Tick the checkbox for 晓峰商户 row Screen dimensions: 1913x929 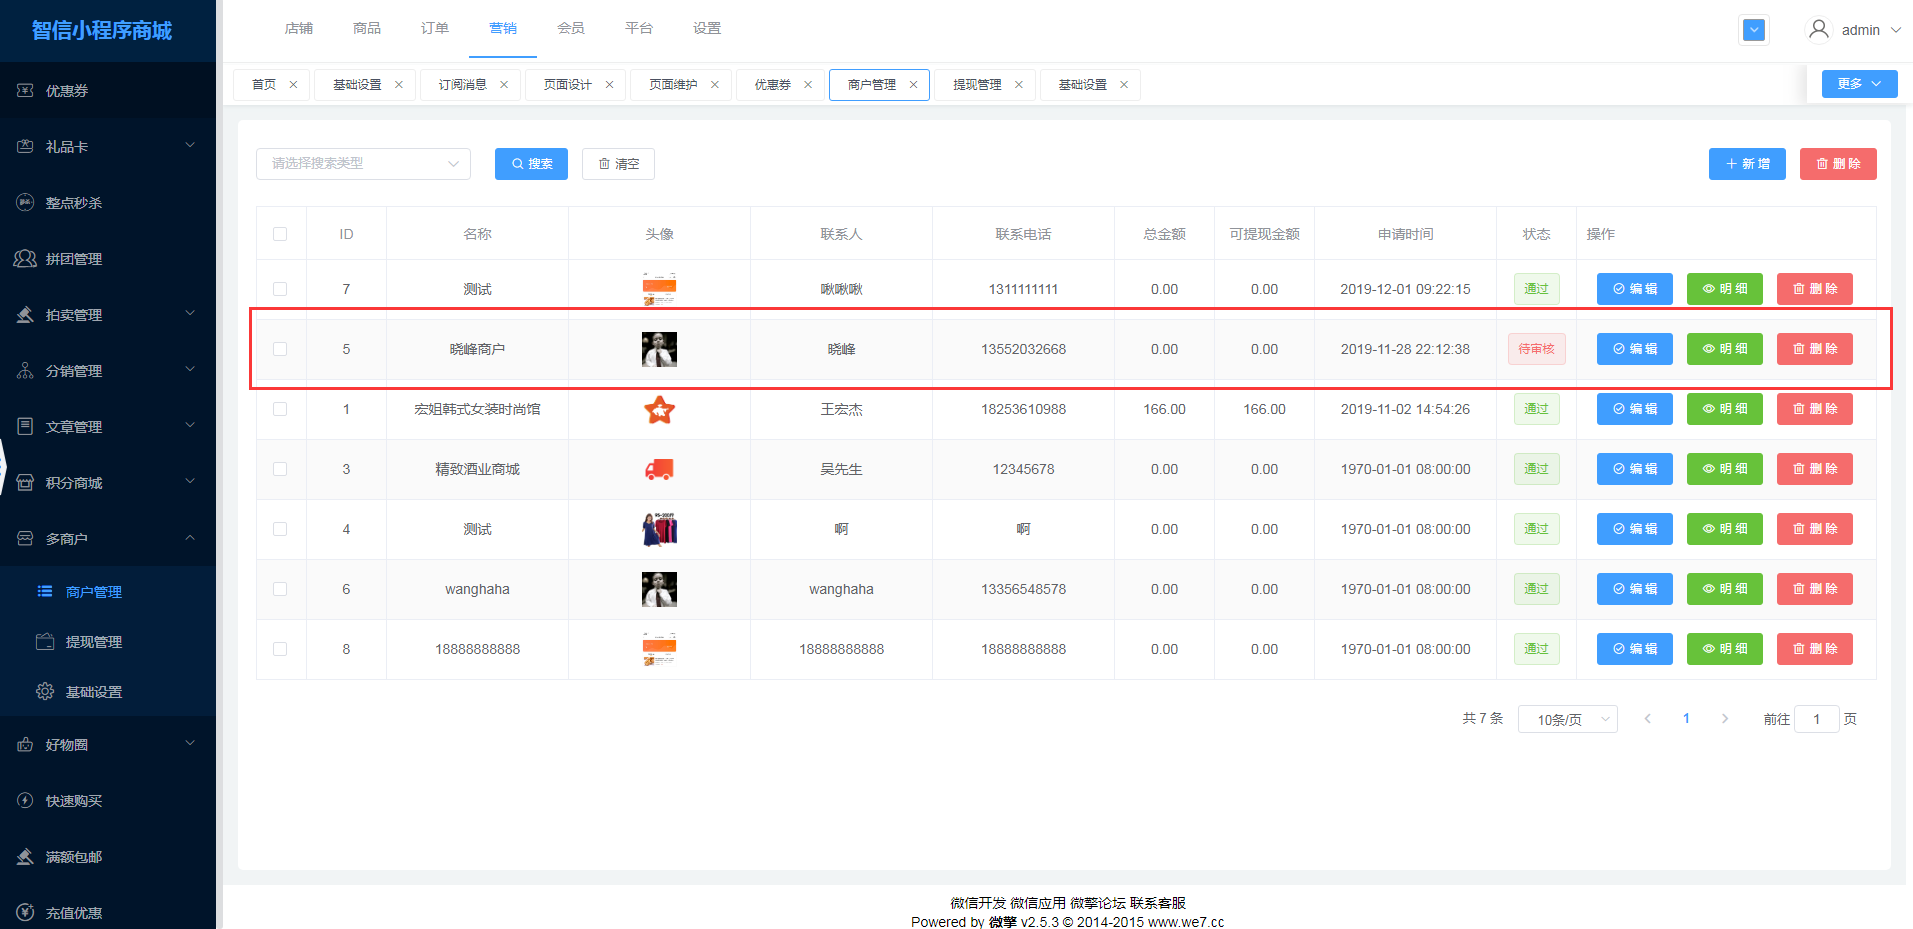click(x=280, y=349)
